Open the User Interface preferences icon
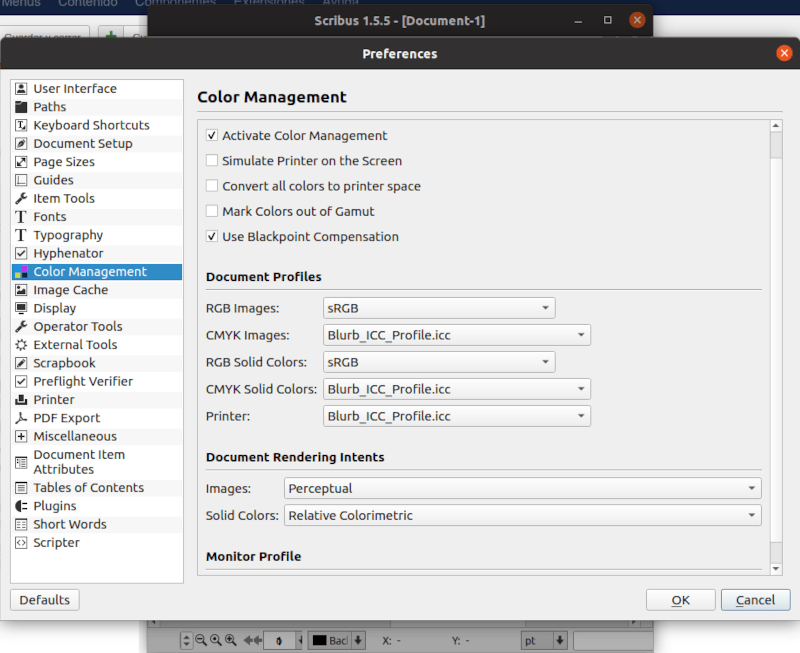Viewport: 800px width, 653px height. pyautogui.click(x=21, y=89)
